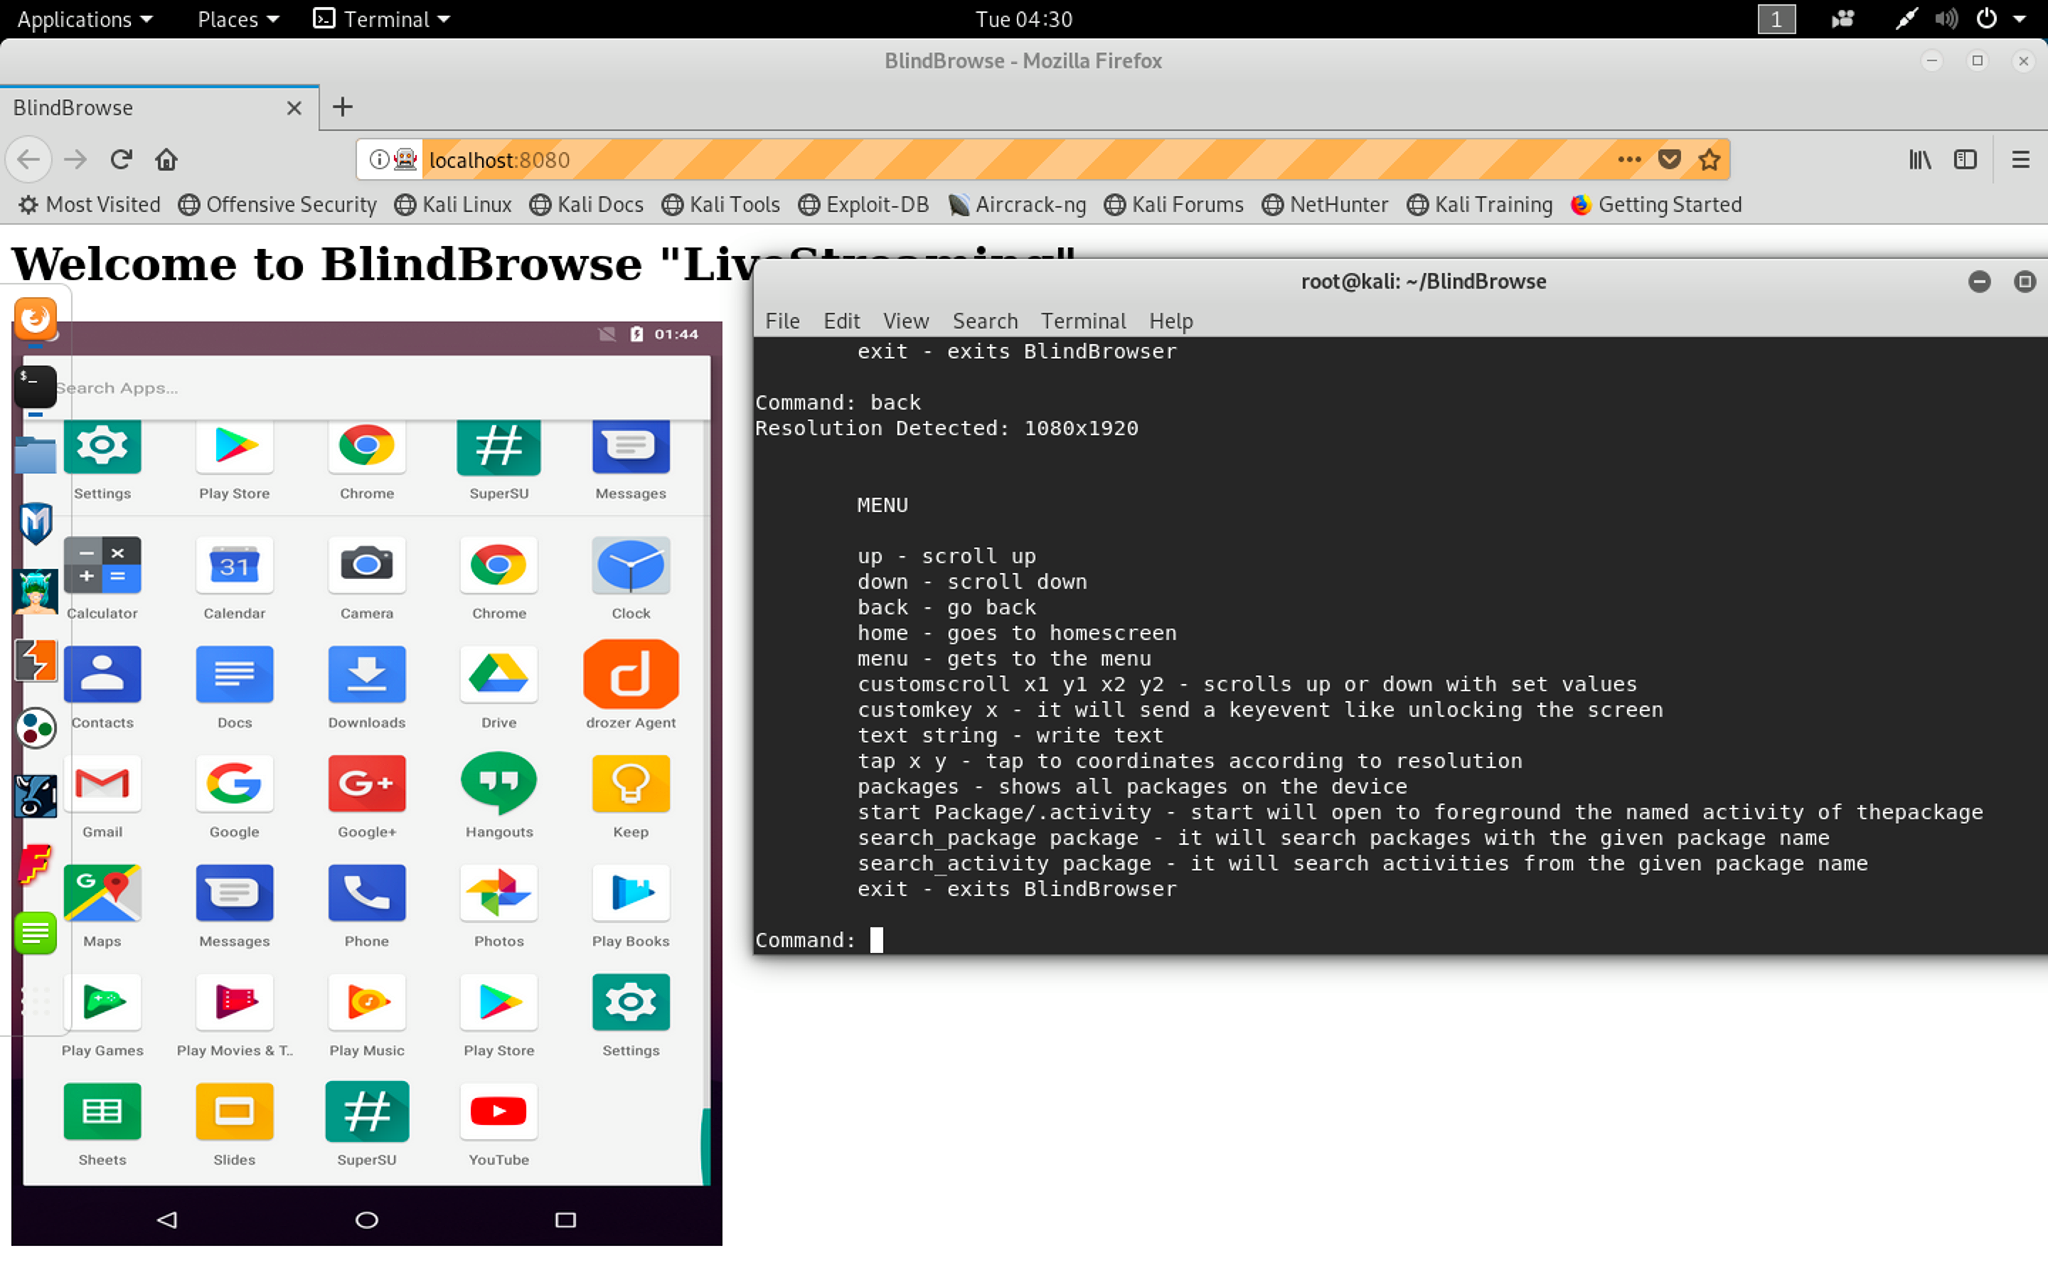Open terminal Edit menu

841,321
